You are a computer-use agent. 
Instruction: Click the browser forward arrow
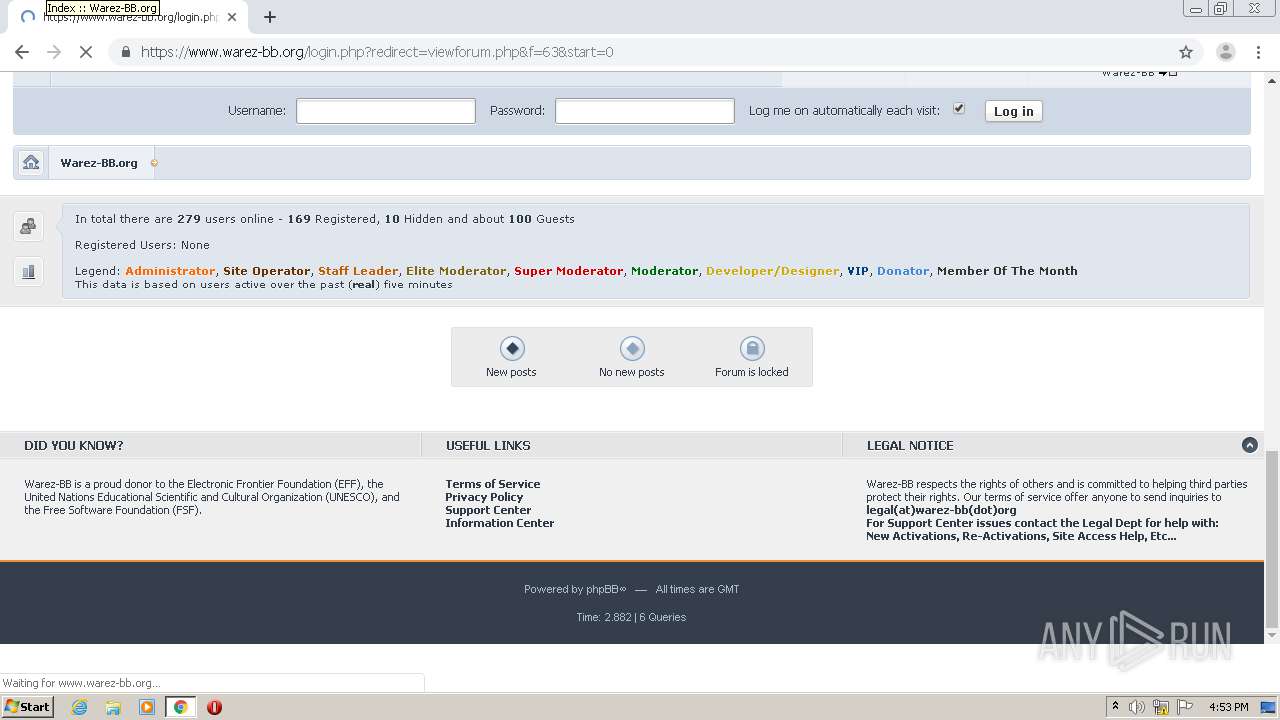click(54, 52)
